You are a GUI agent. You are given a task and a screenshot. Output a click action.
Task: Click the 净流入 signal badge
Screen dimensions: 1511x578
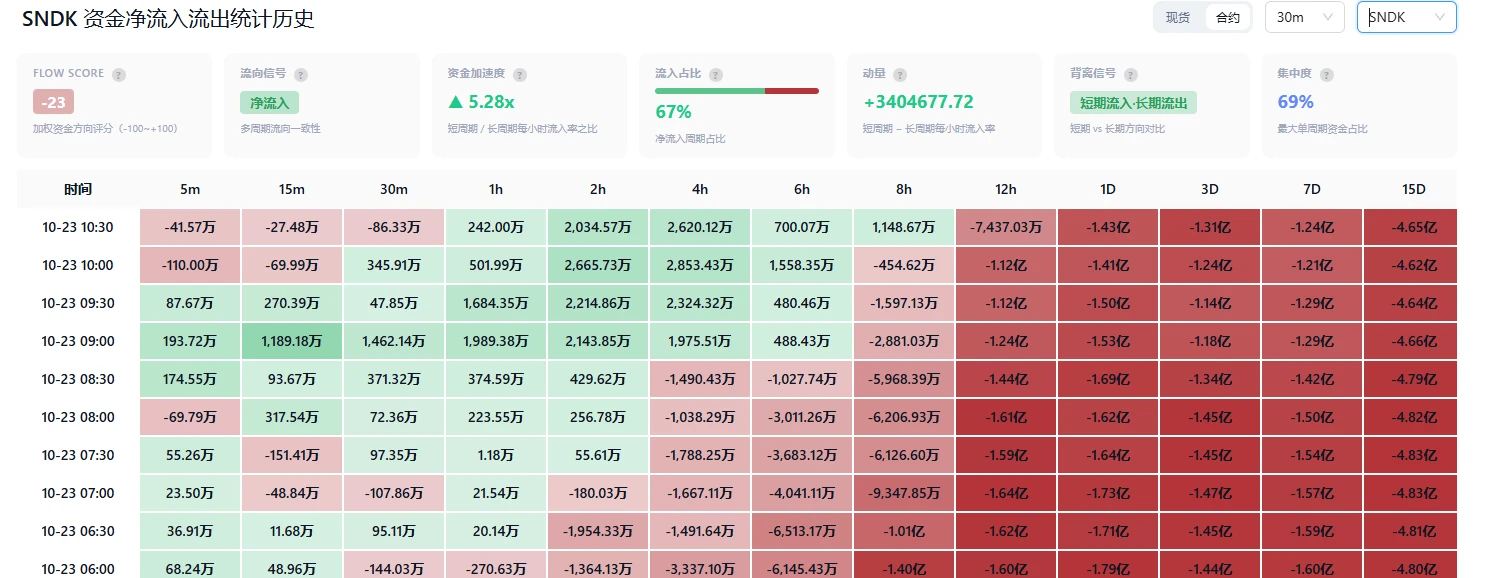(269, 102)
